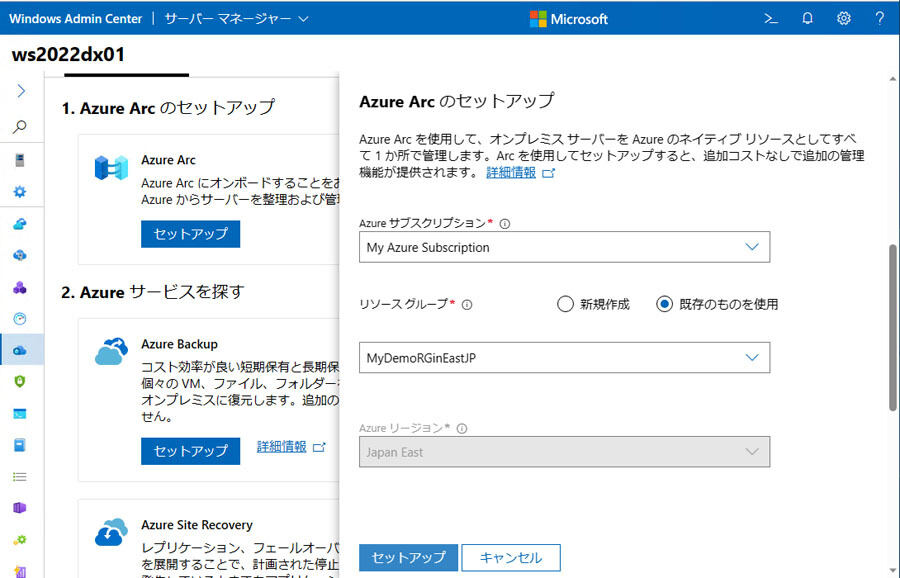The image size is (900, 578).
Task: Select the highlighted Azure hybrid center icon
Action: click(20, 350)
